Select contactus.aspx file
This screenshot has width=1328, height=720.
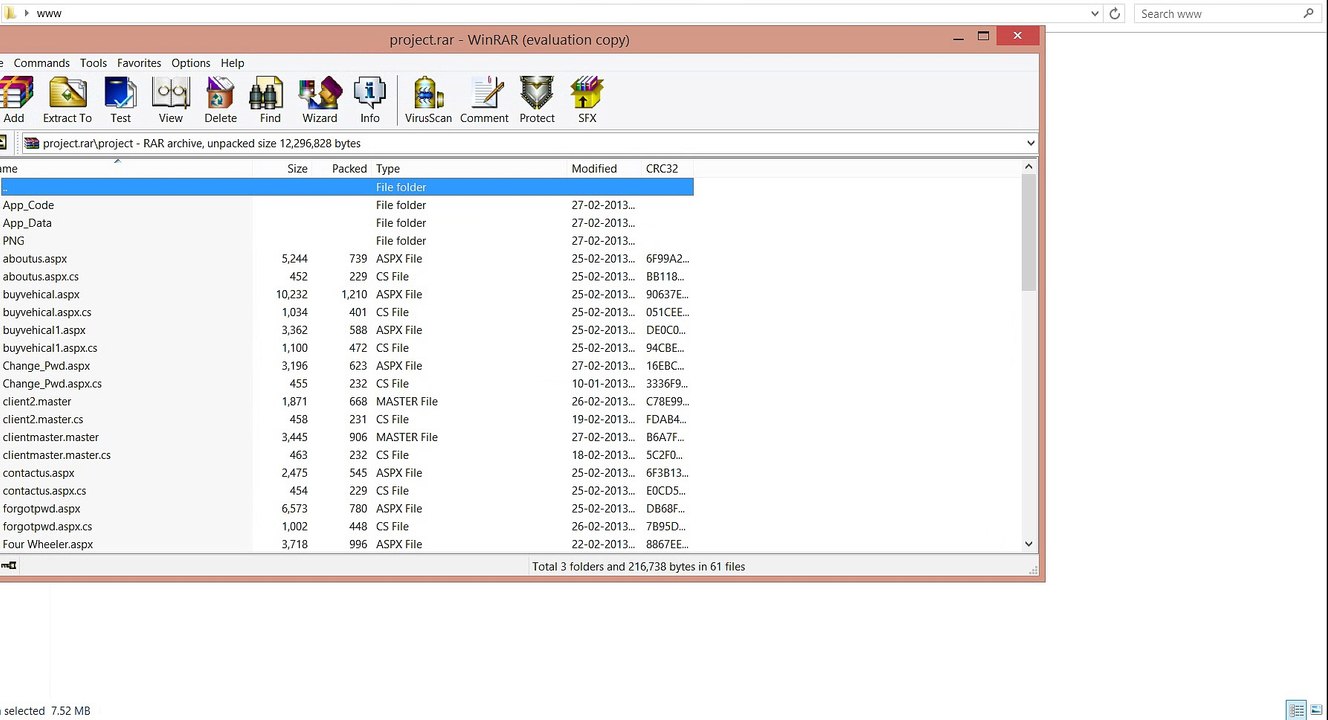346,473
